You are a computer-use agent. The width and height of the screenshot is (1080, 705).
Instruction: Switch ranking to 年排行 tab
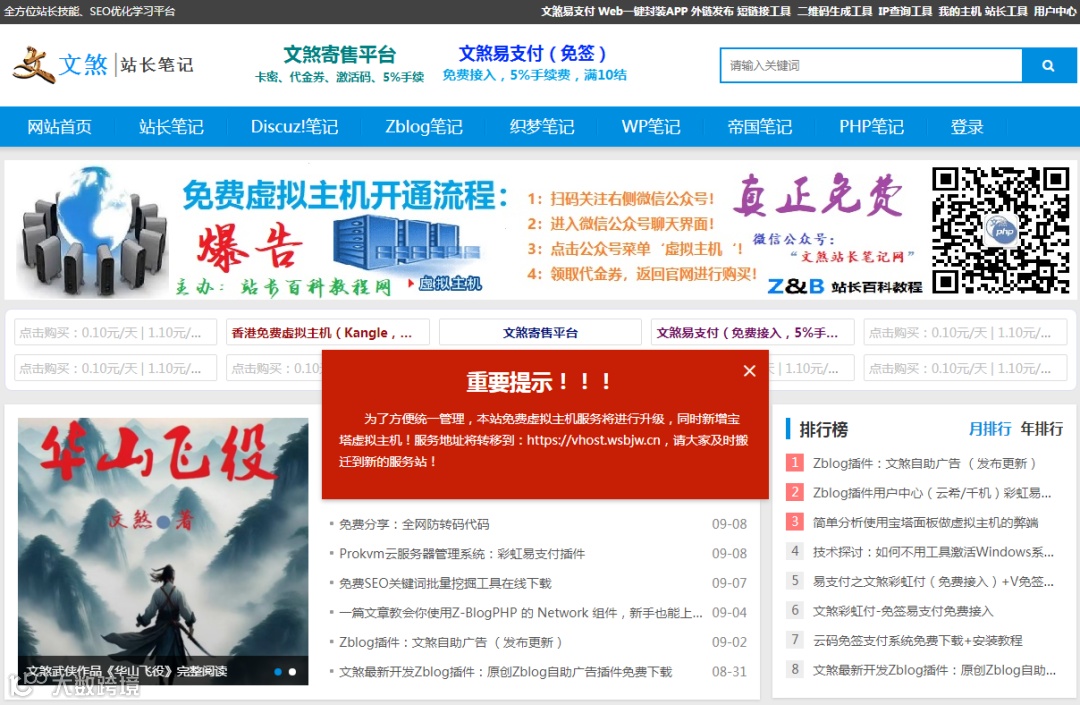pos(1041,429)
